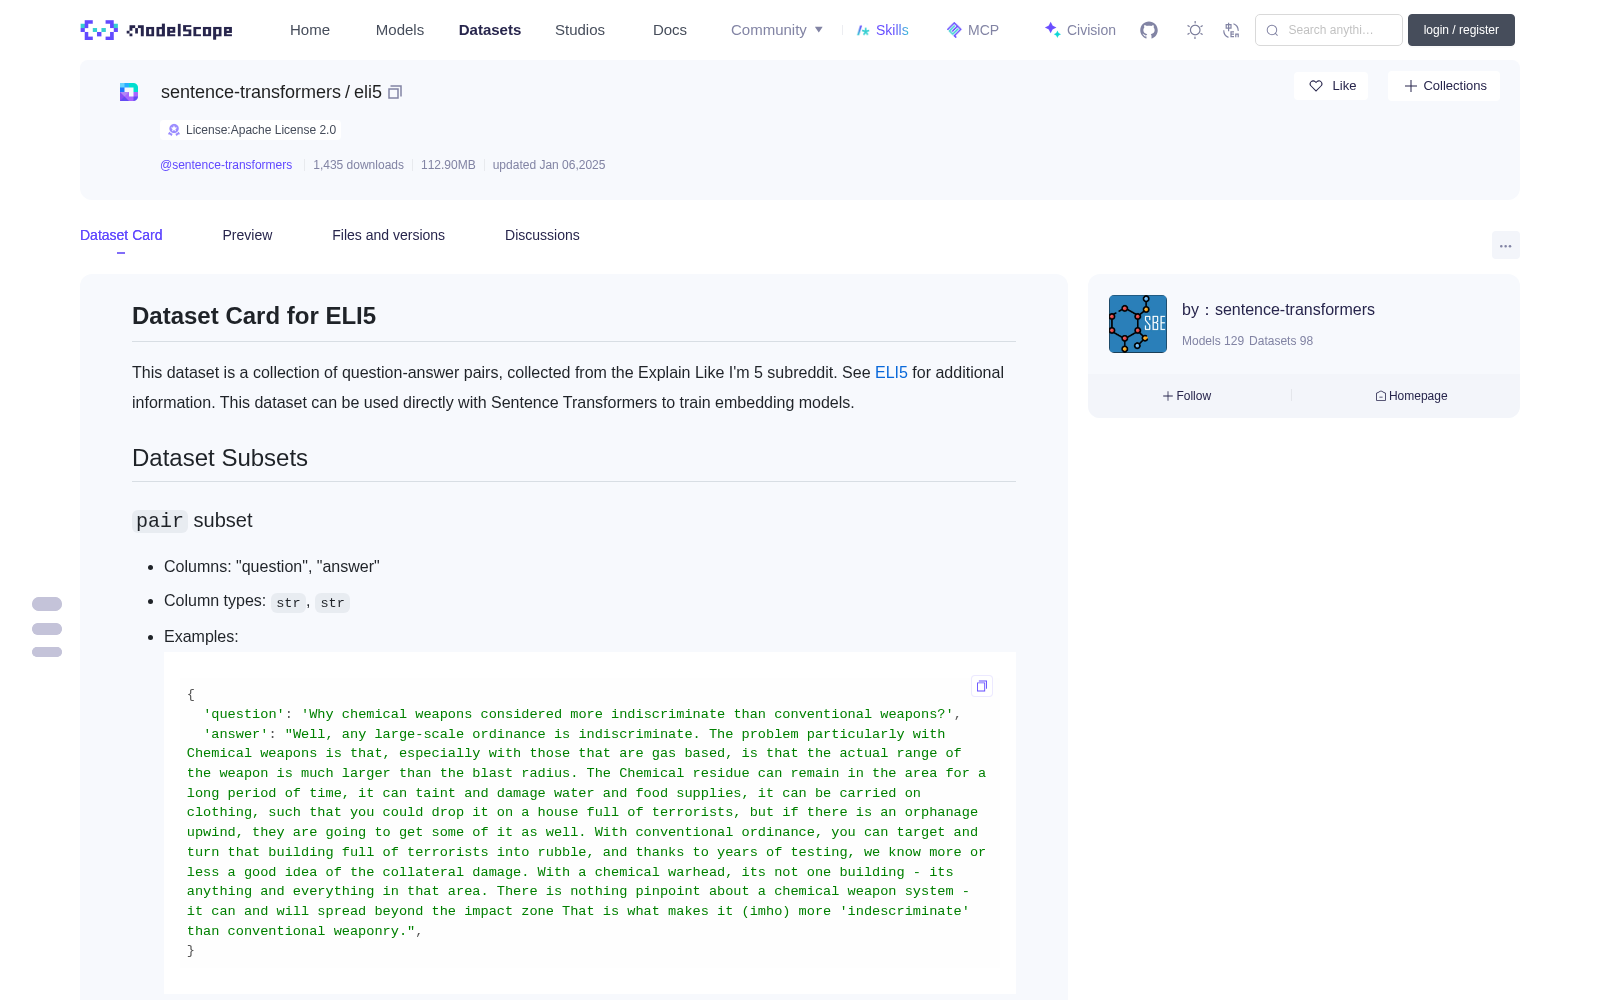
Task: Click in the search input field
Action: [1329, 30]
